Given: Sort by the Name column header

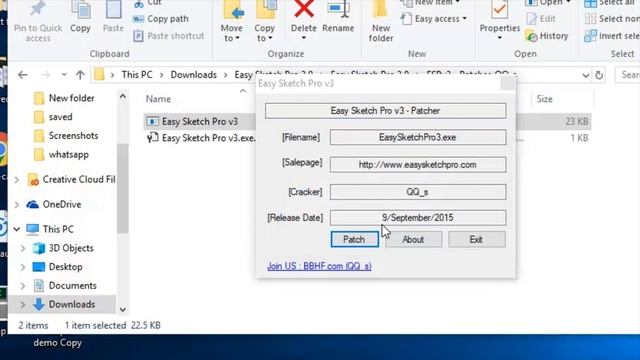Looking at the screenshot, I should click(x=158, y=99).
